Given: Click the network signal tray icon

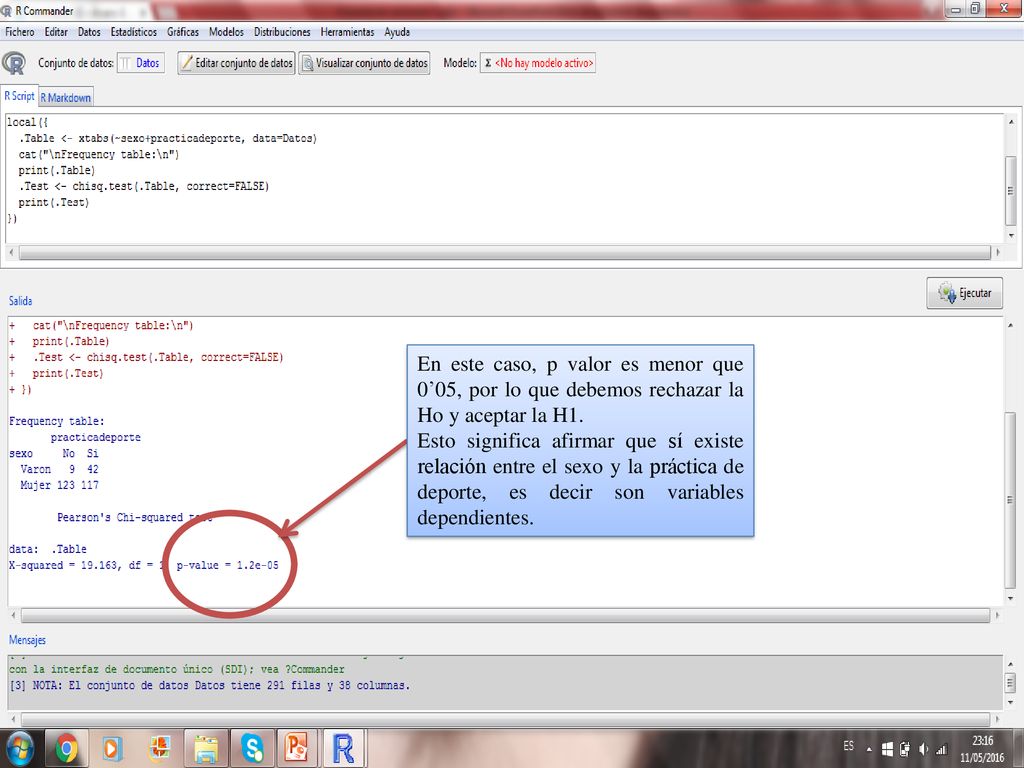Looking at the screenshot, I should pyautogui.click(x=942, y=749).
